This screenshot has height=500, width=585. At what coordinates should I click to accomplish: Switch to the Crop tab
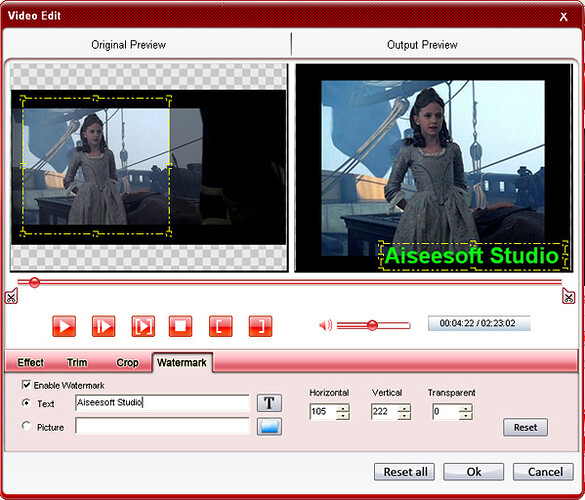(127, 363)
